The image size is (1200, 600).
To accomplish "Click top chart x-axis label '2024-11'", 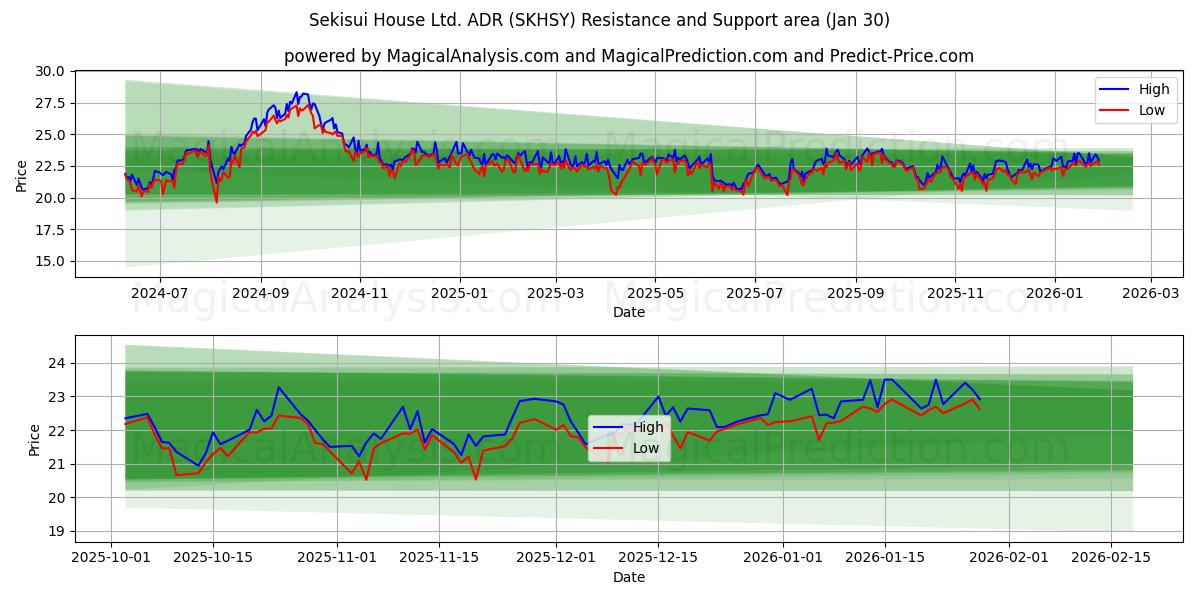I will click(x=359, y=295).
